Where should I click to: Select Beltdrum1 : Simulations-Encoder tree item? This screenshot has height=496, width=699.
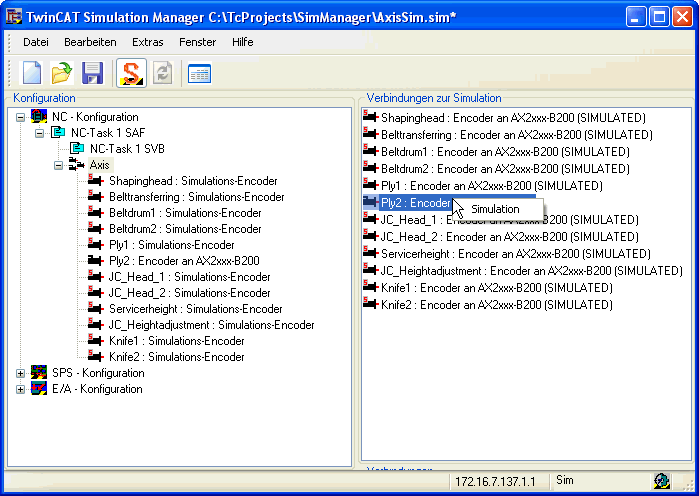[185, 213]
